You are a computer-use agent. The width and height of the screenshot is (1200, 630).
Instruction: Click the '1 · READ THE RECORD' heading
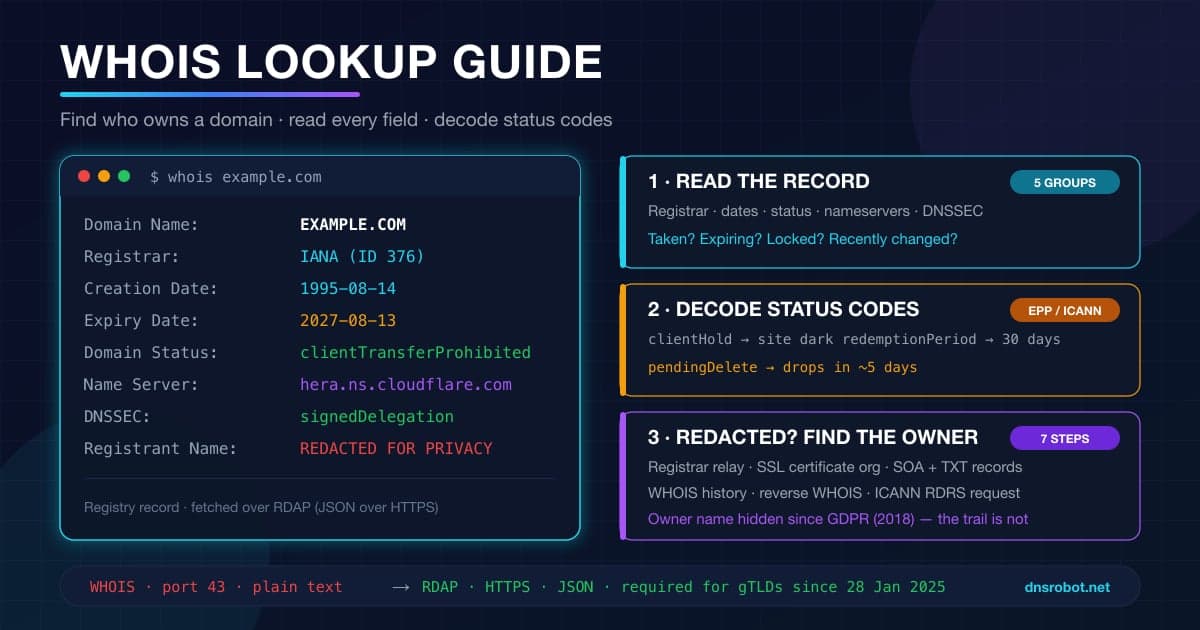(x=759, y=182)
